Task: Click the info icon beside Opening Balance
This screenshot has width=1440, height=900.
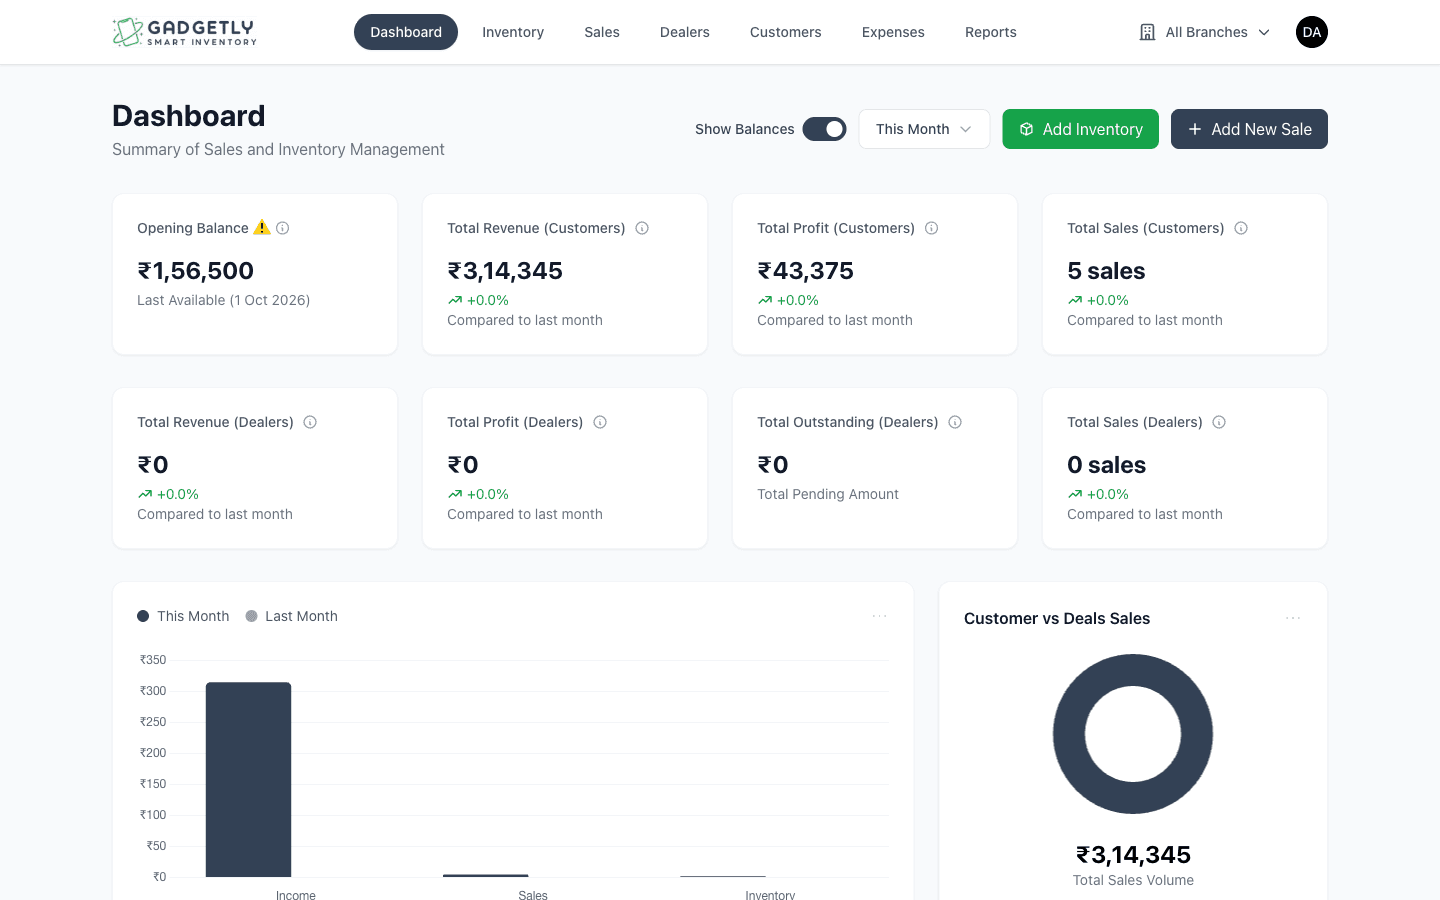Action: tap(283, 228)
